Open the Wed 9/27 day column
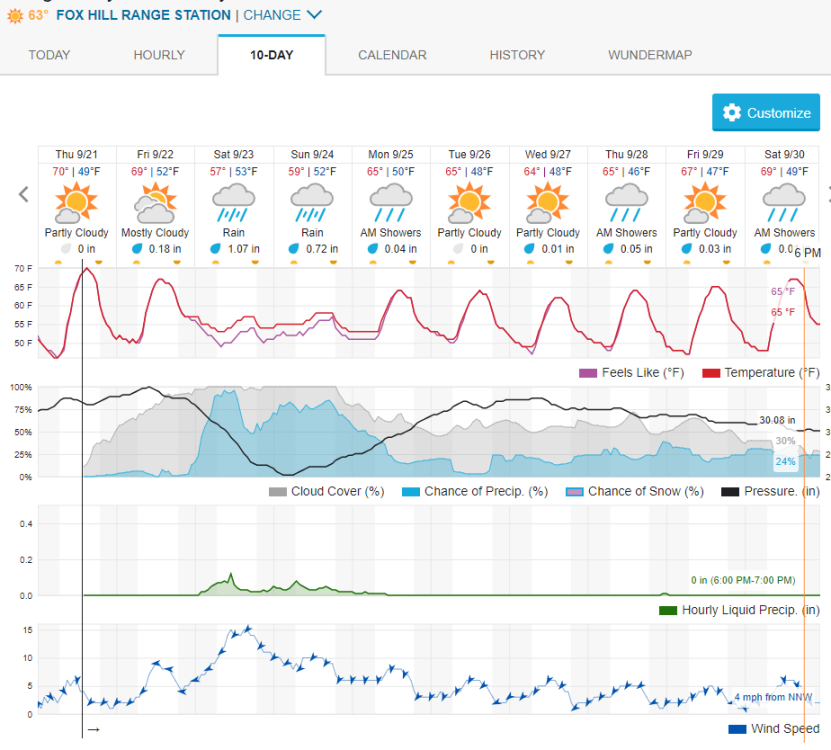This screenshot has width=831, height=750. click(x=548, y=206)
